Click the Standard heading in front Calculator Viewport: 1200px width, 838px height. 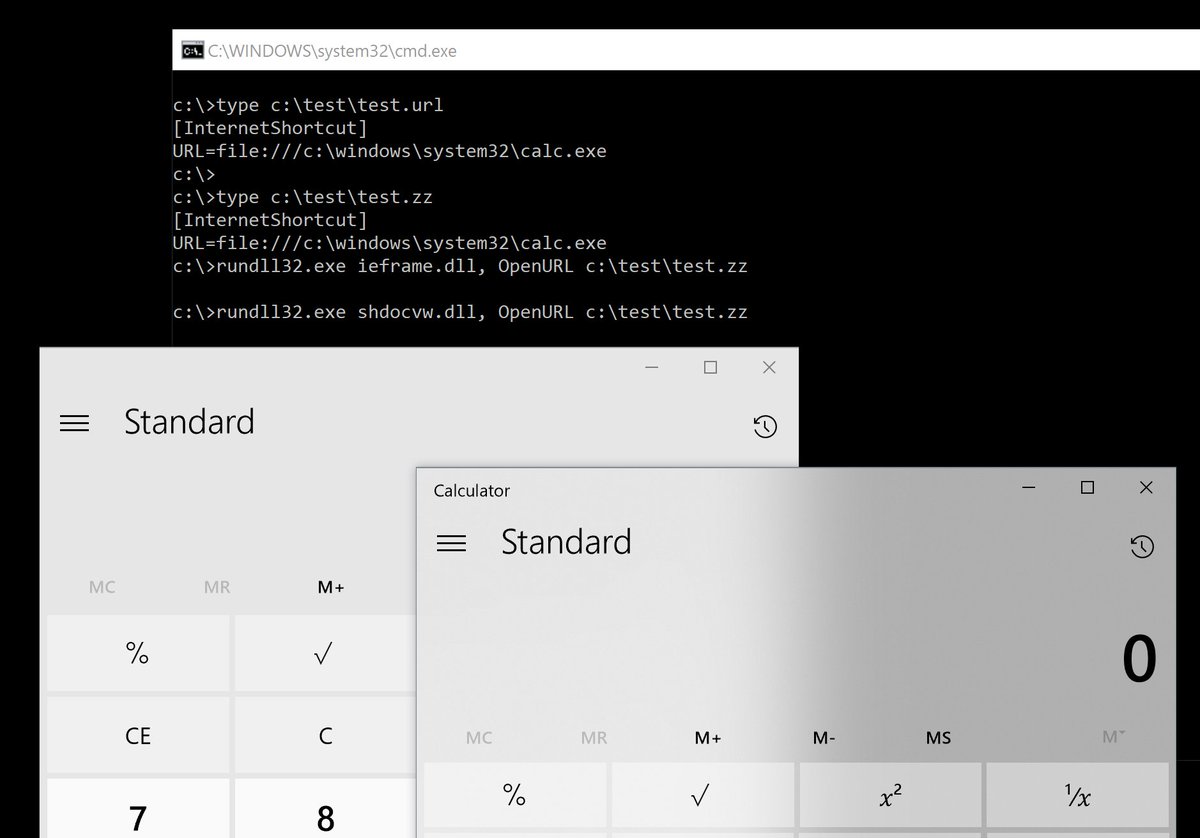566,542
